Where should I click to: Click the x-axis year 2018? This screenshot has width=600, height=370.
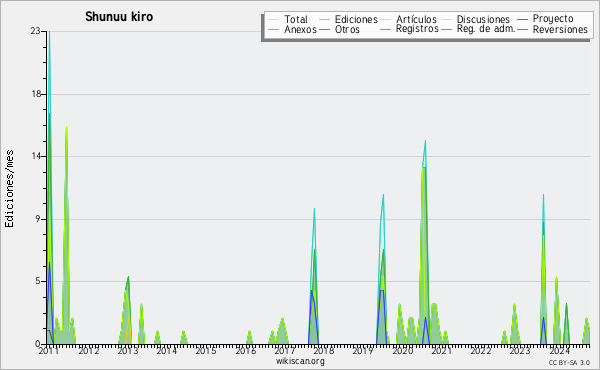[x=324, y=351]
